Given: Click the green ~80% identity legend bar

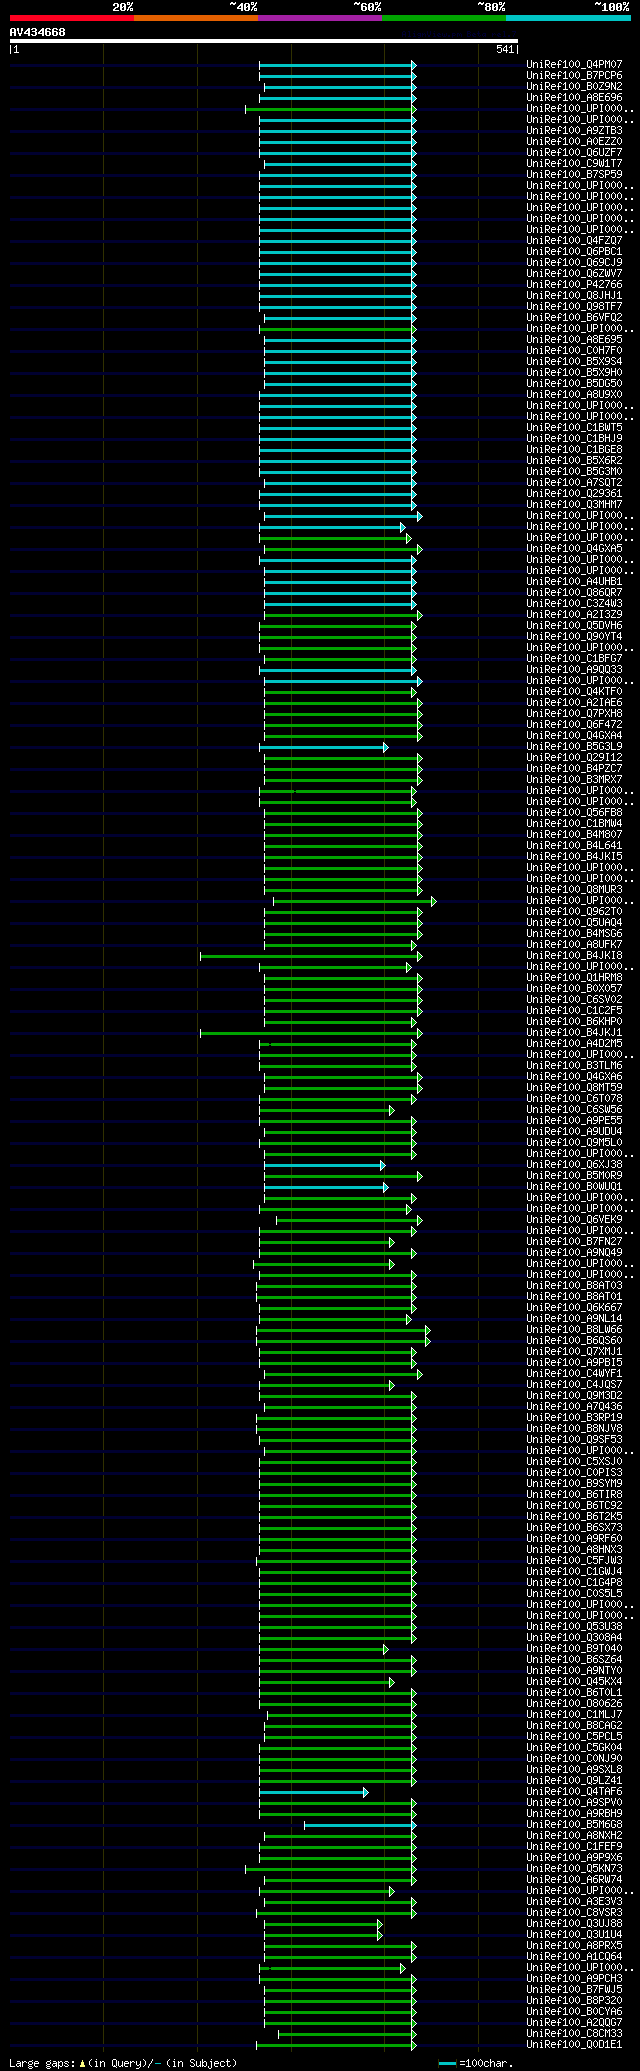Looking at the screenshot, I should pos(444,18).
